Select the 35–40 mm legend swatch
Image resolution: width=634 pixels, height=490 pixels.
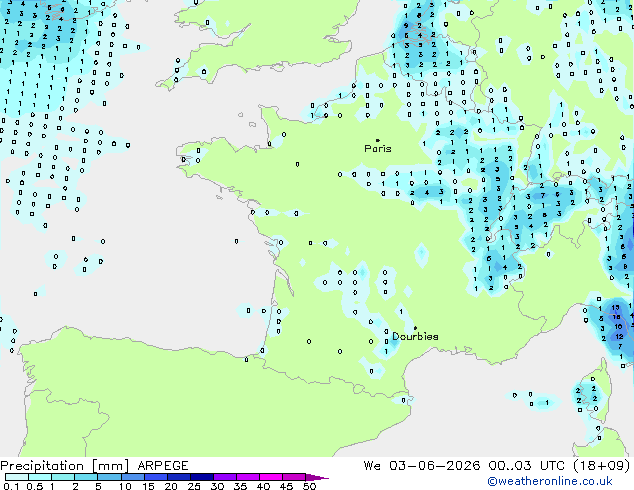coord(248,477)
